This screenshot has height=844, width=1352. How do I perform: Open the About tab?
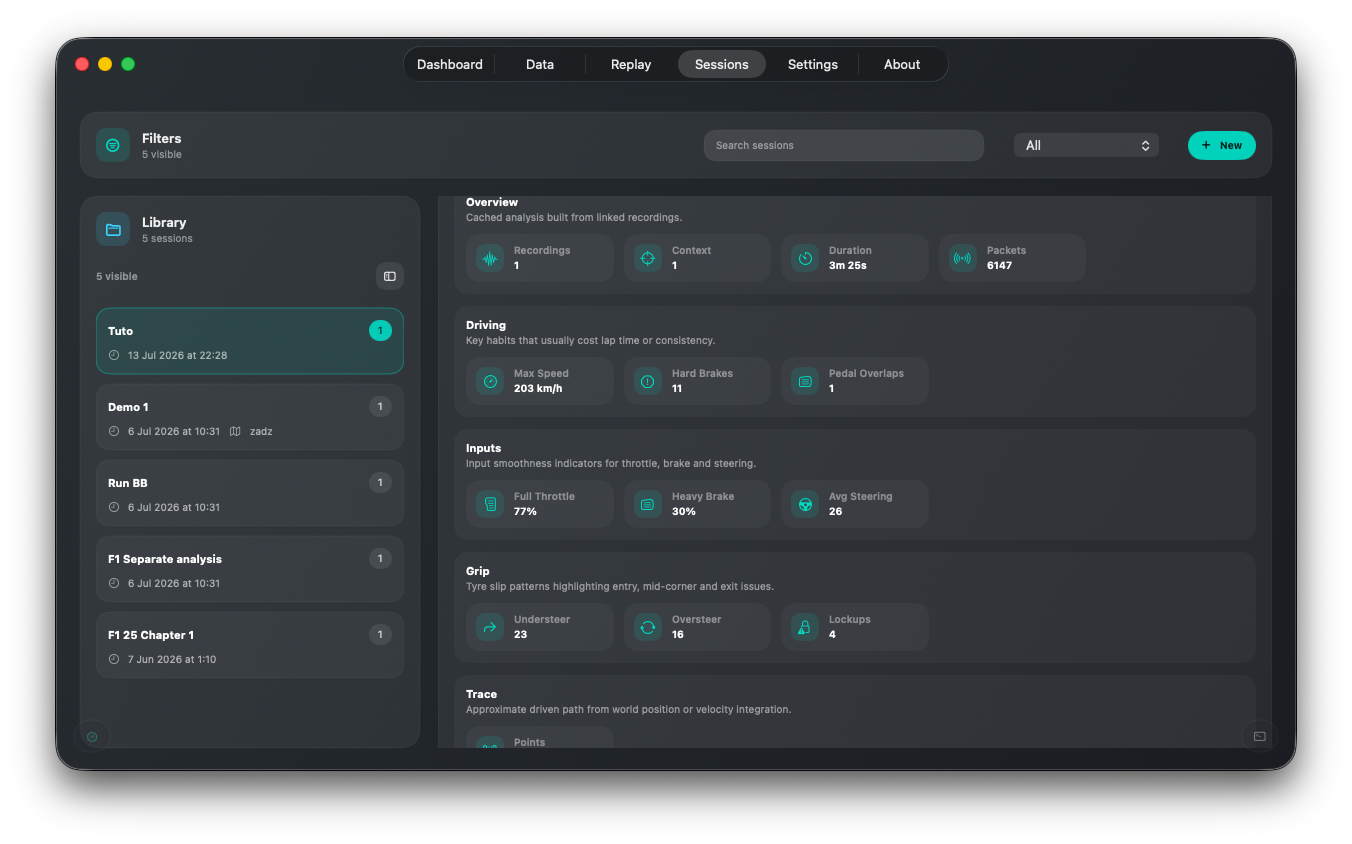coord(902,64)
